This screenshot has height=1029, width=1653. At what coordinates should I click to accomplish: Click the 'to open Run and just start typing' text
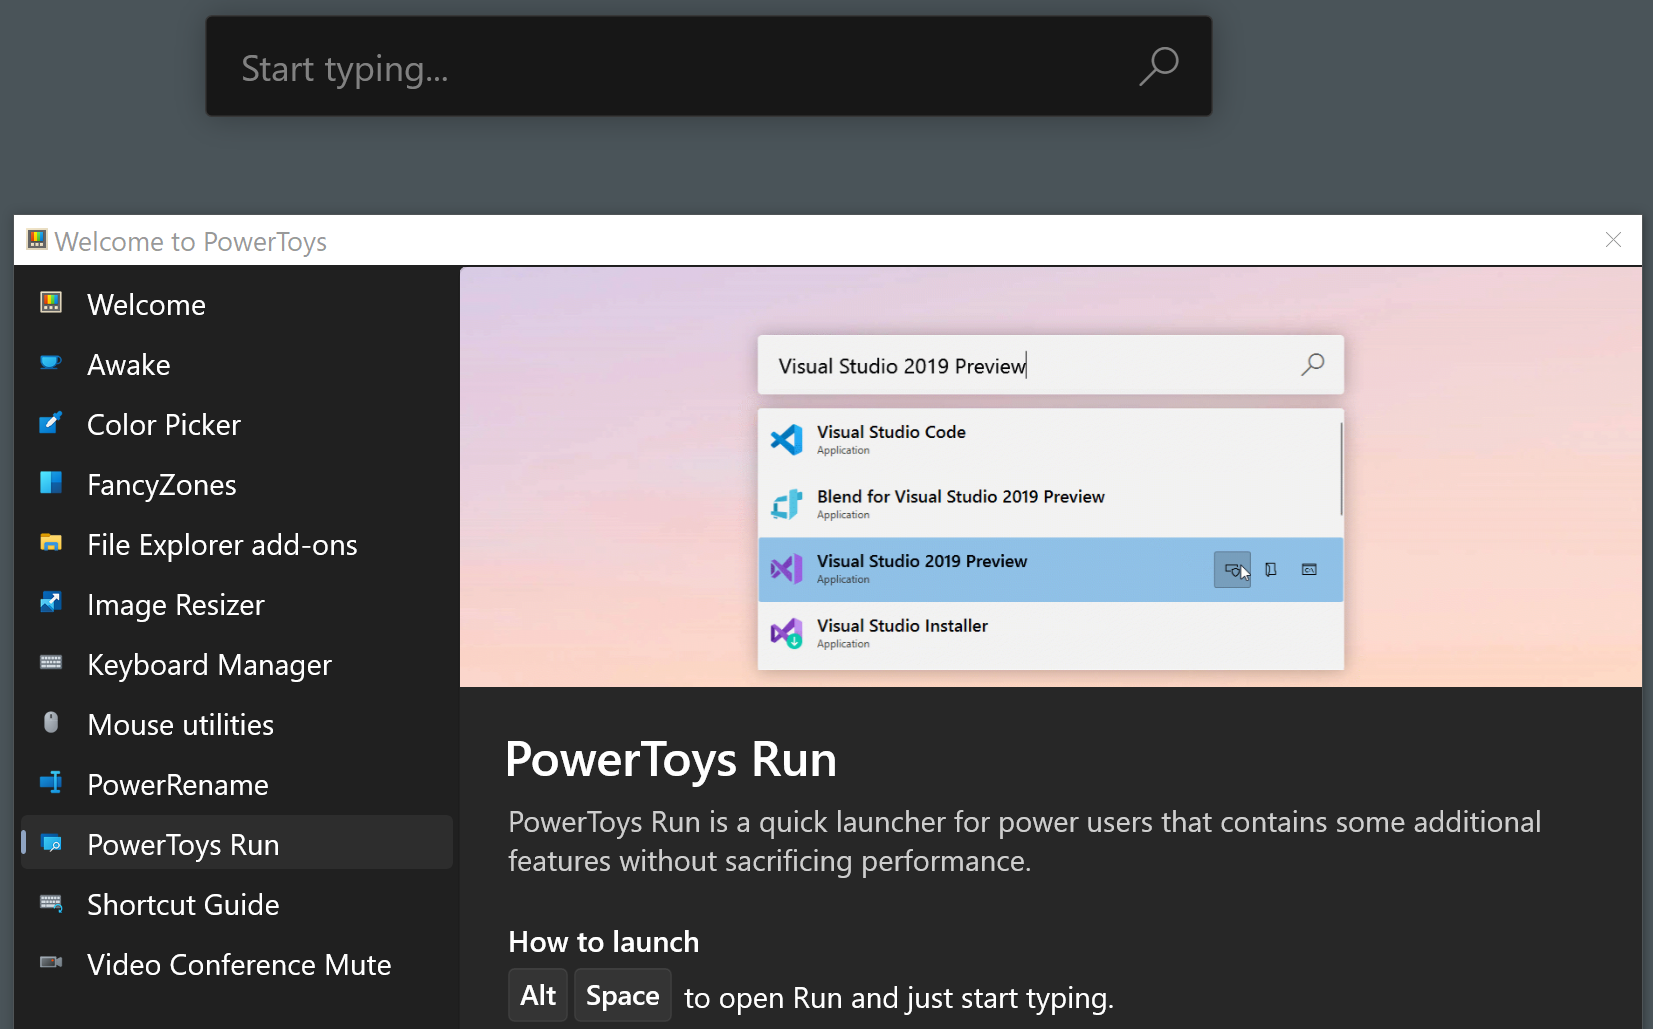[898, 998]
